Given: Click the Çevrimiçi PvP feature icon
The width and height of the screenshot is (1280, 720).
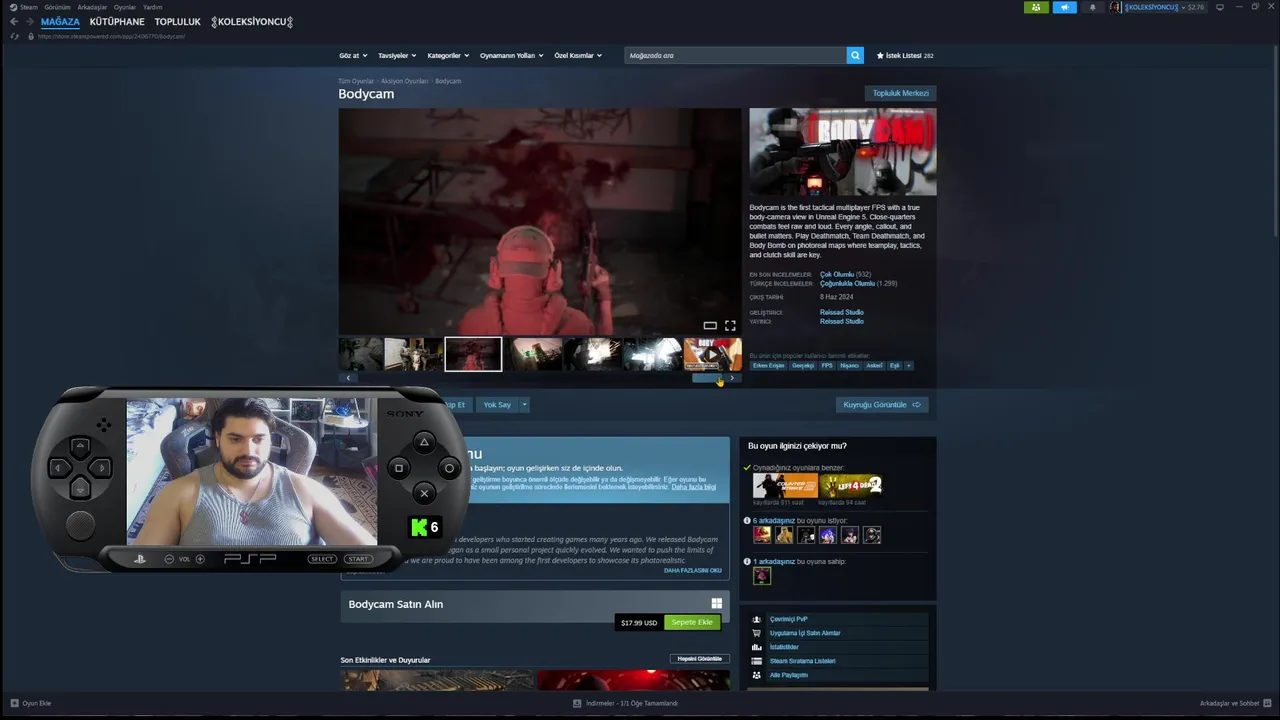Looking at the screenshot, I should pyautogui.click(x=756, y=619).
